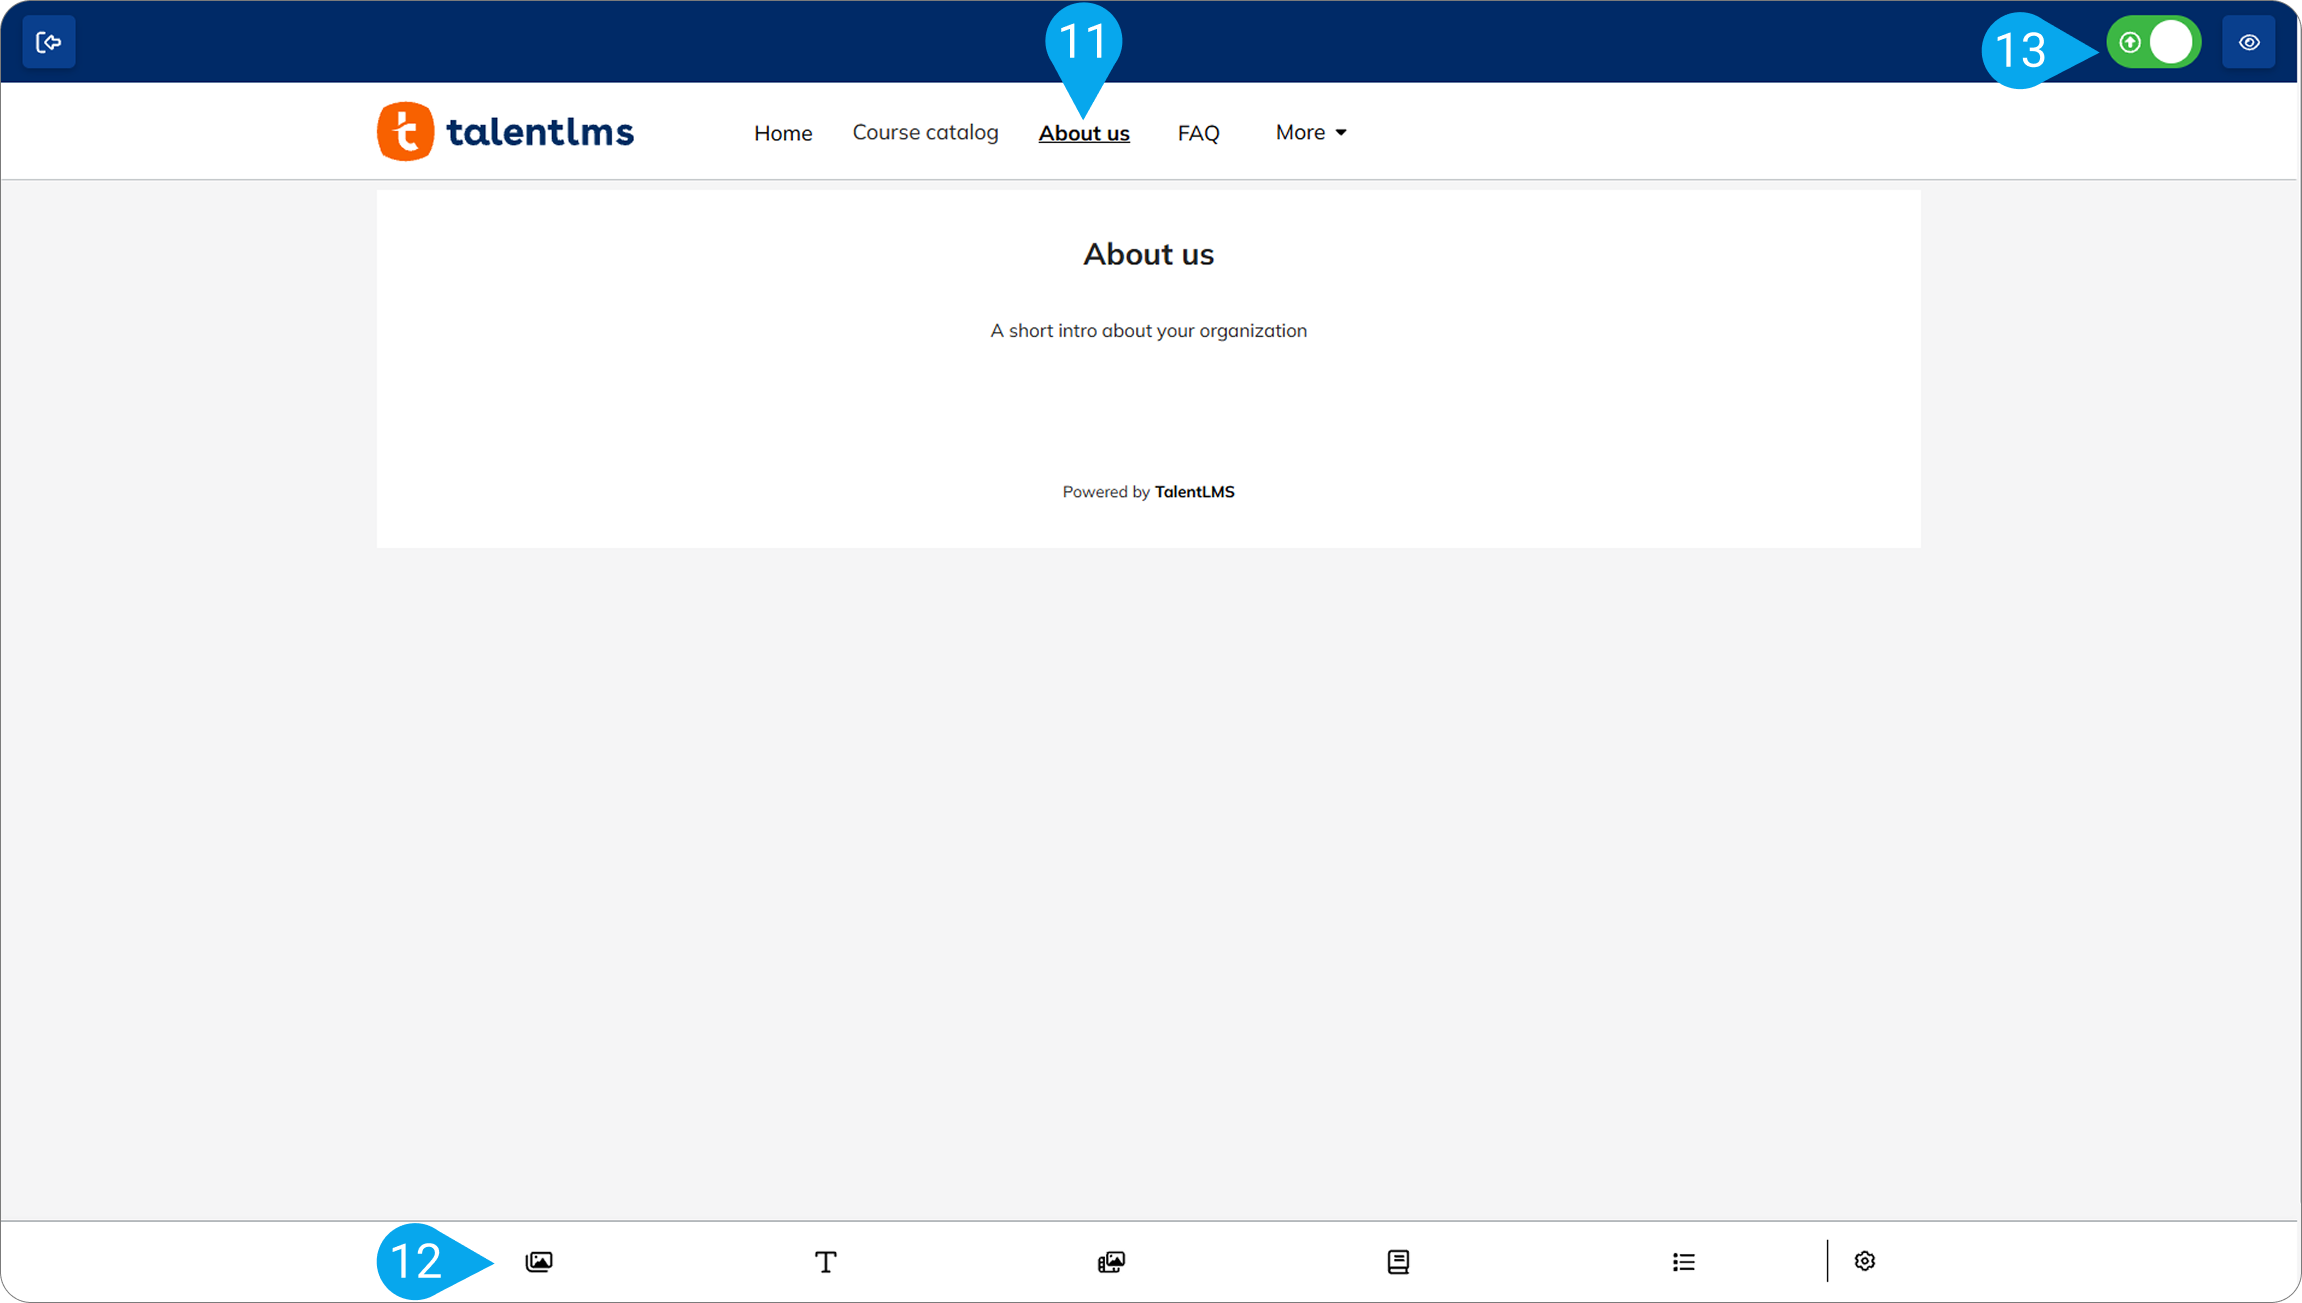This screenshot has width=2302, height=1303.
Task: Click the TalentLMS logo
Action: pos(505,131)
